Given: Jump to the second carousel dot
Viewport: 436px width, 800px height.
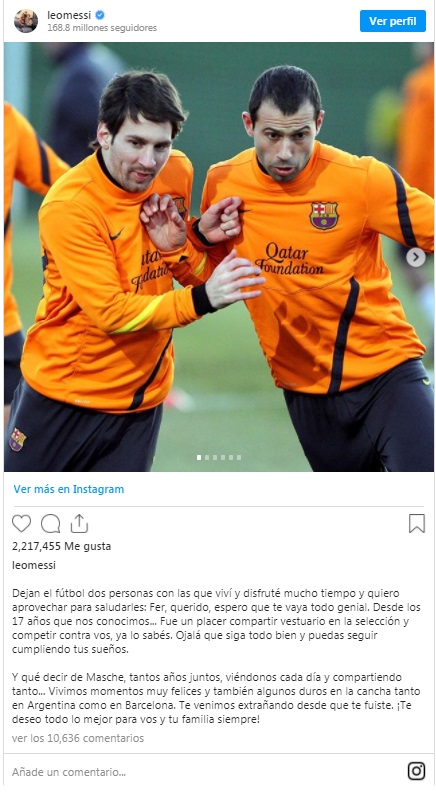Looking at the screenshot, I should tap(207, 458).
